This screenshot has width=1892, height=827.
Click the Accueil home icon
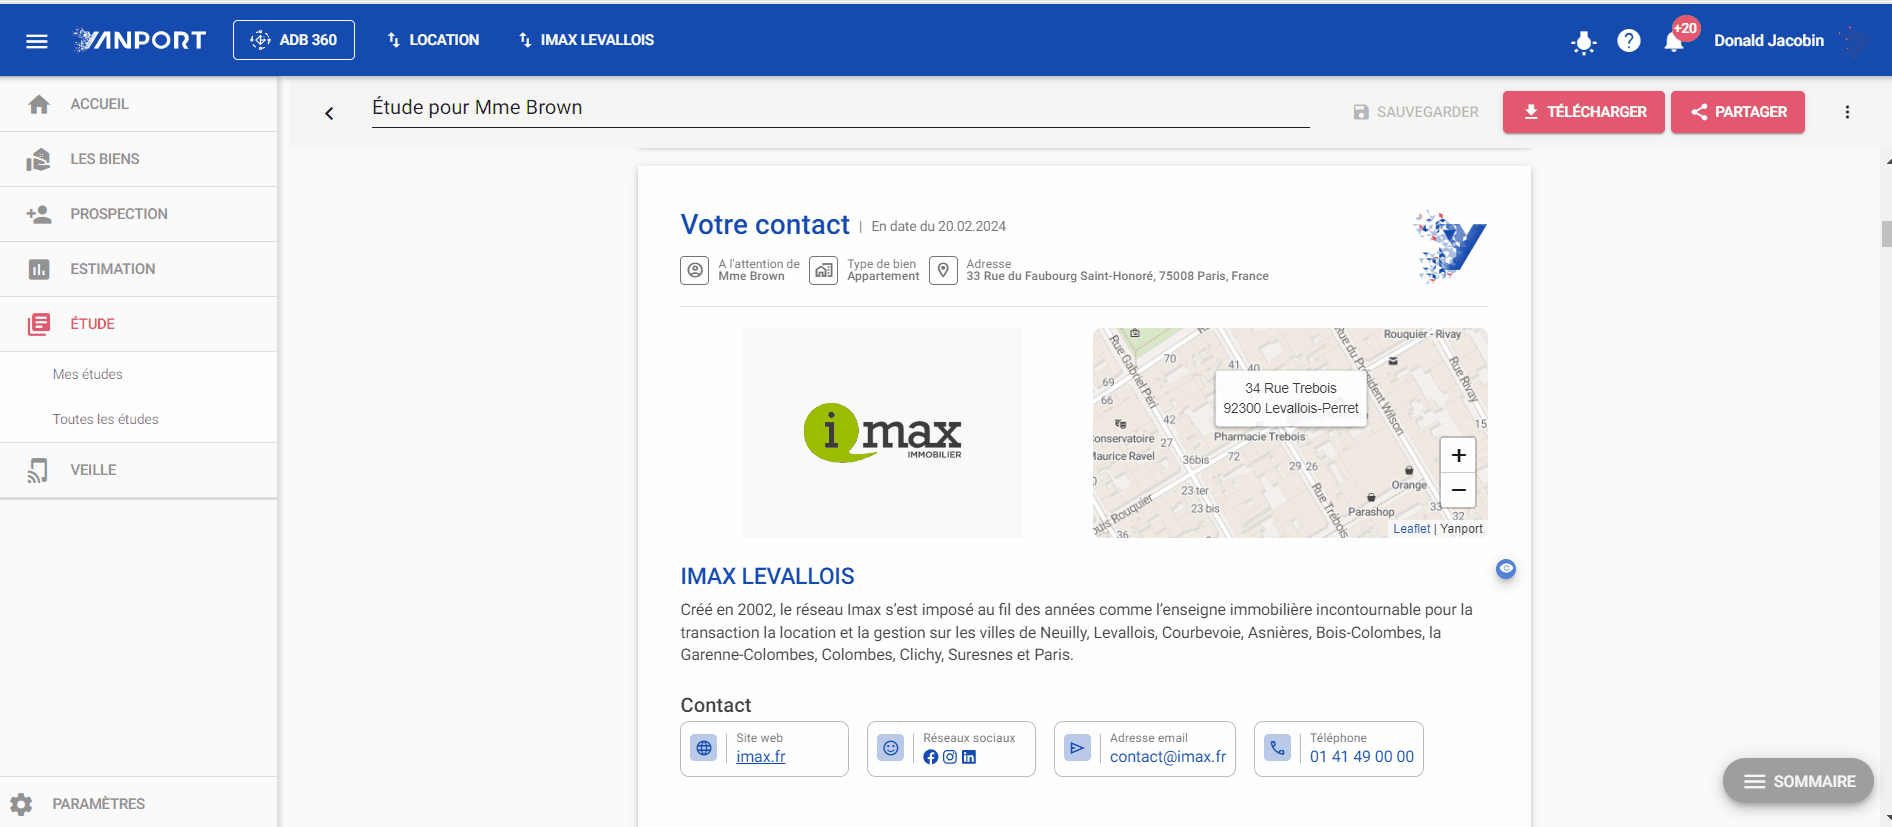39,104
